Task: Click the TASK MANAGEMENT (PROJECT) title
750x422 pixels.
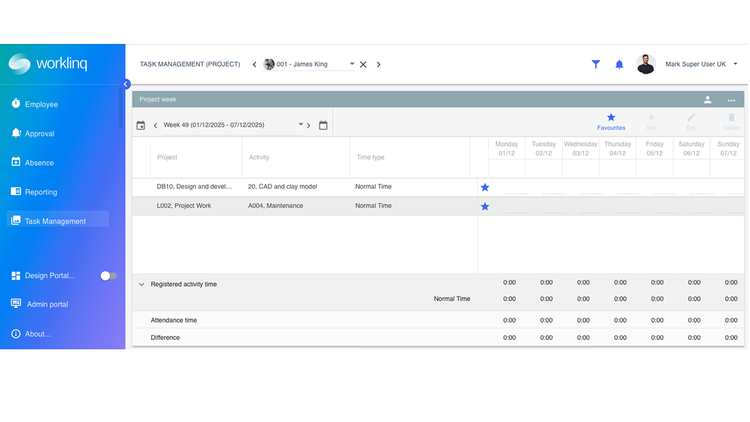Action: pos(190,64)
